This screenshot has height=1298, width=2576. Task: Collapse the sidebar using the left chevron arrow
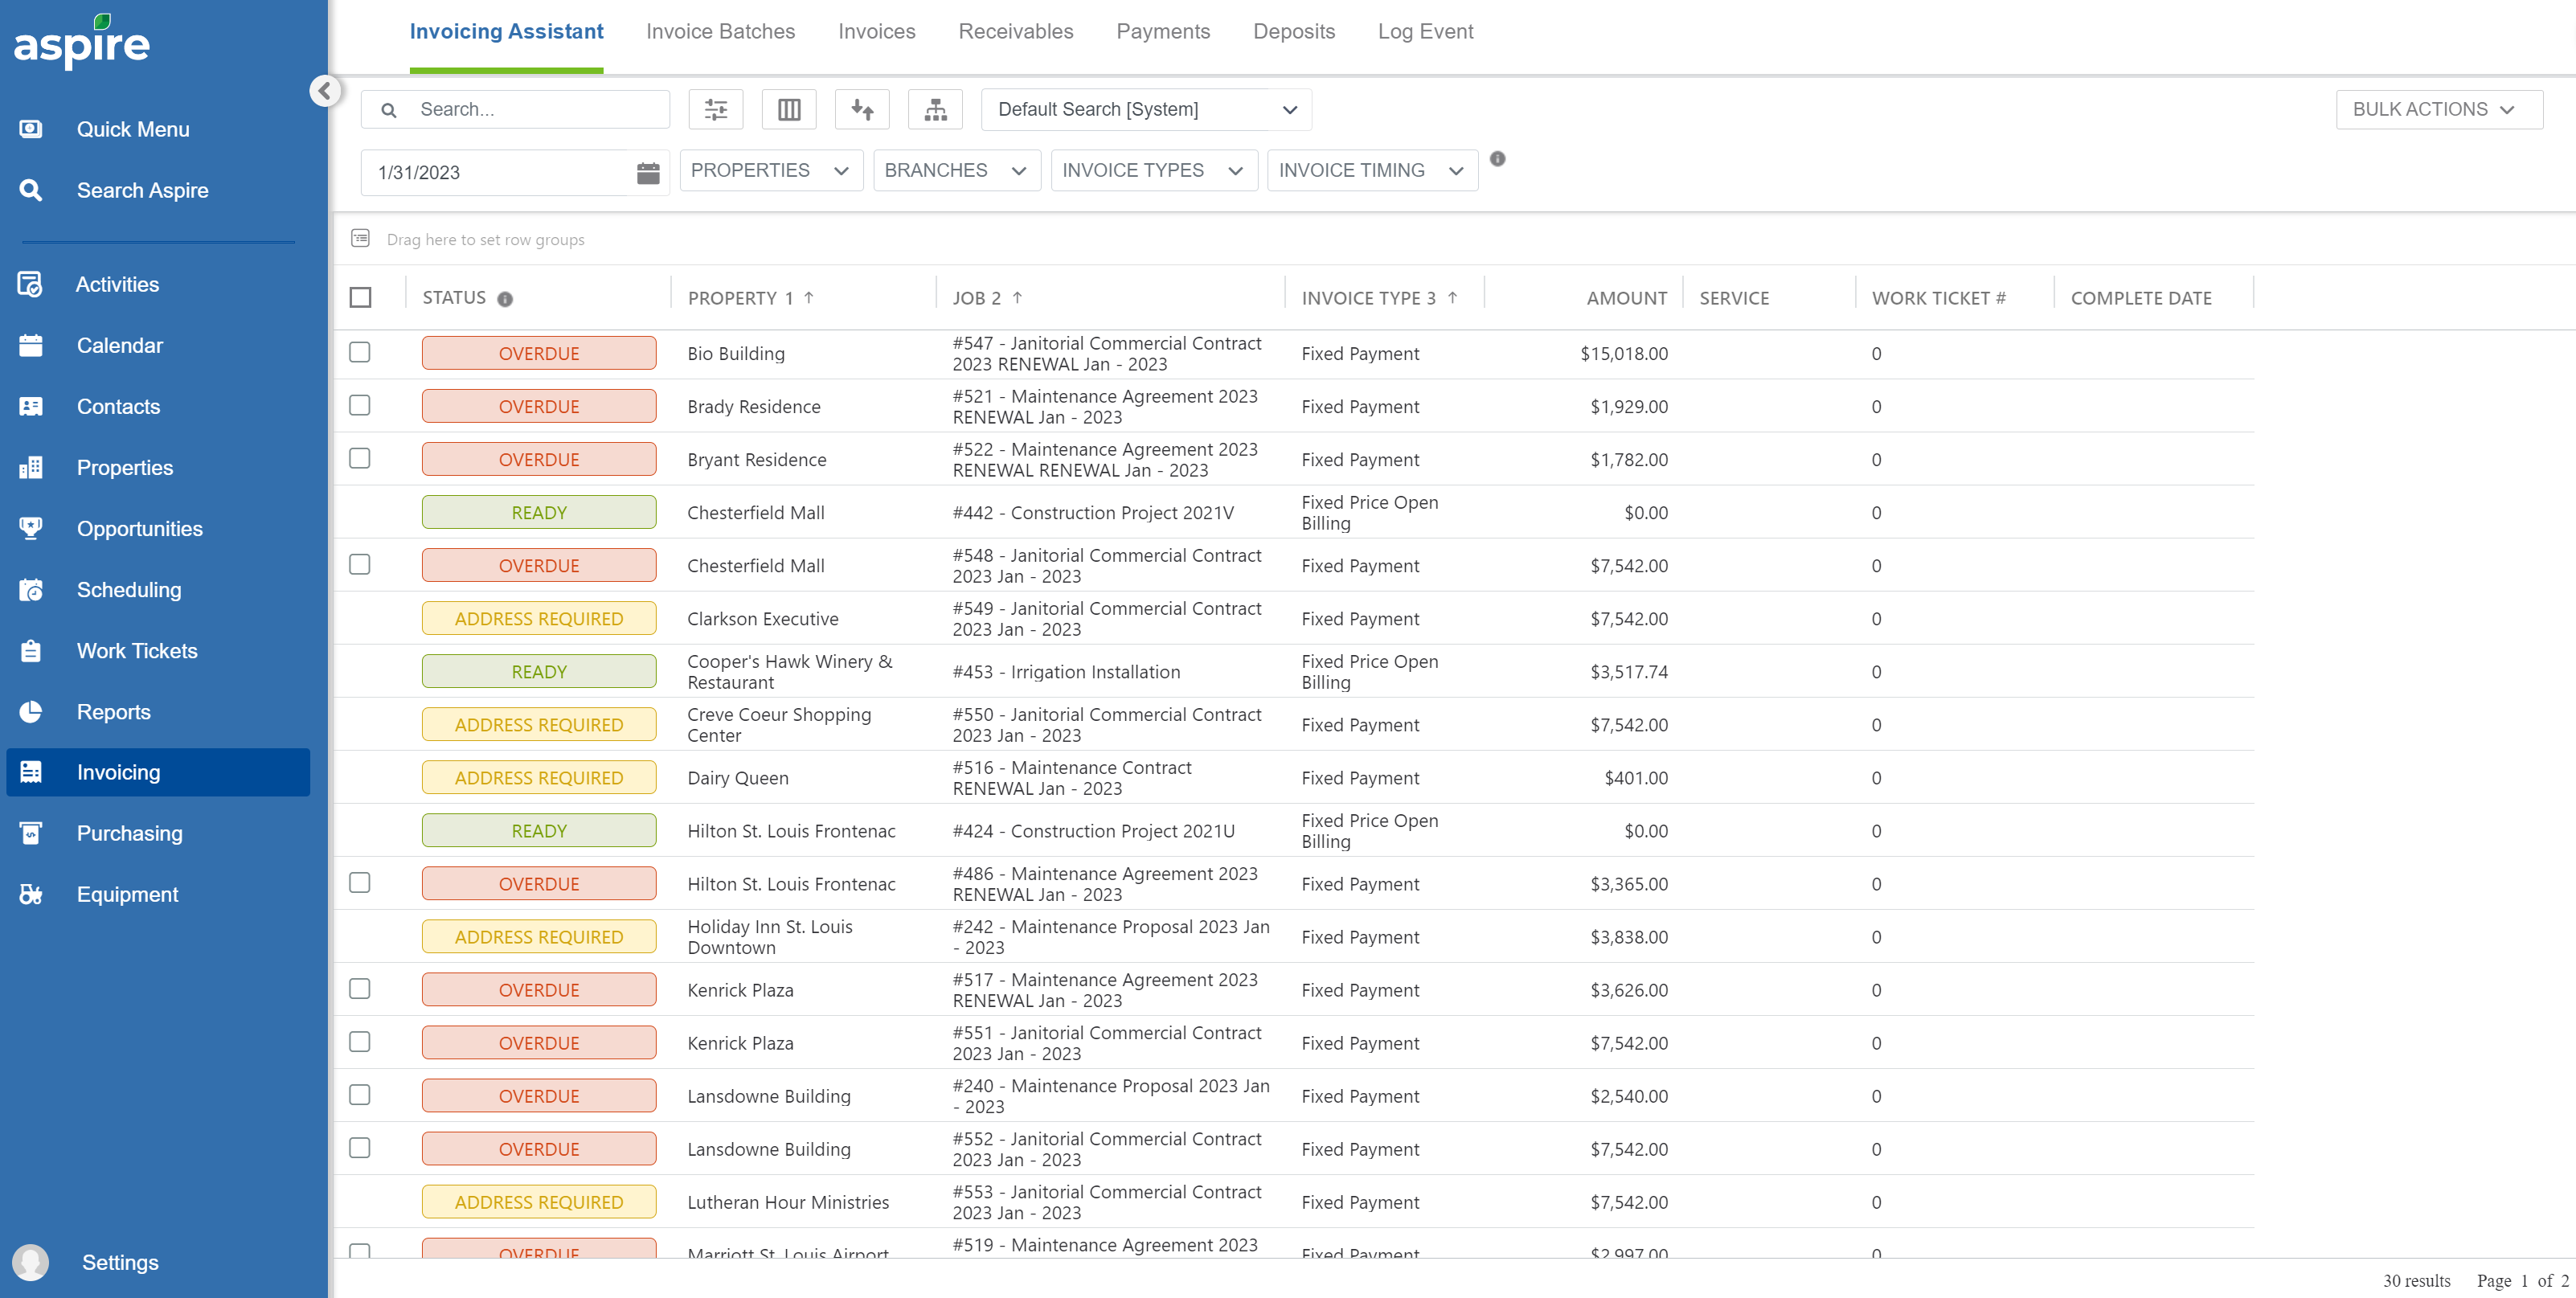(324, 90)
